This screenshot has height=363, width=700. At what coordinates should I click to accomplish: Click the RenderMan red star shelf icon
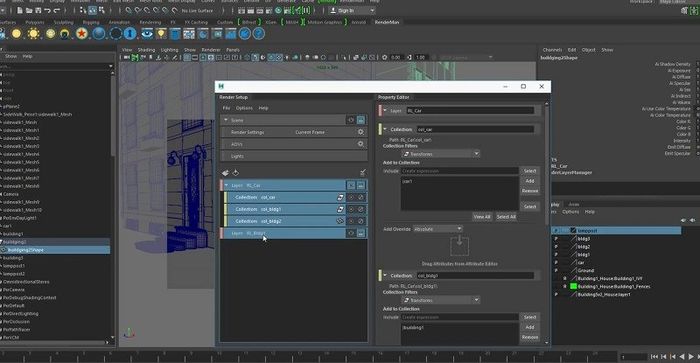pyautogui.click(x=81, y=33)
